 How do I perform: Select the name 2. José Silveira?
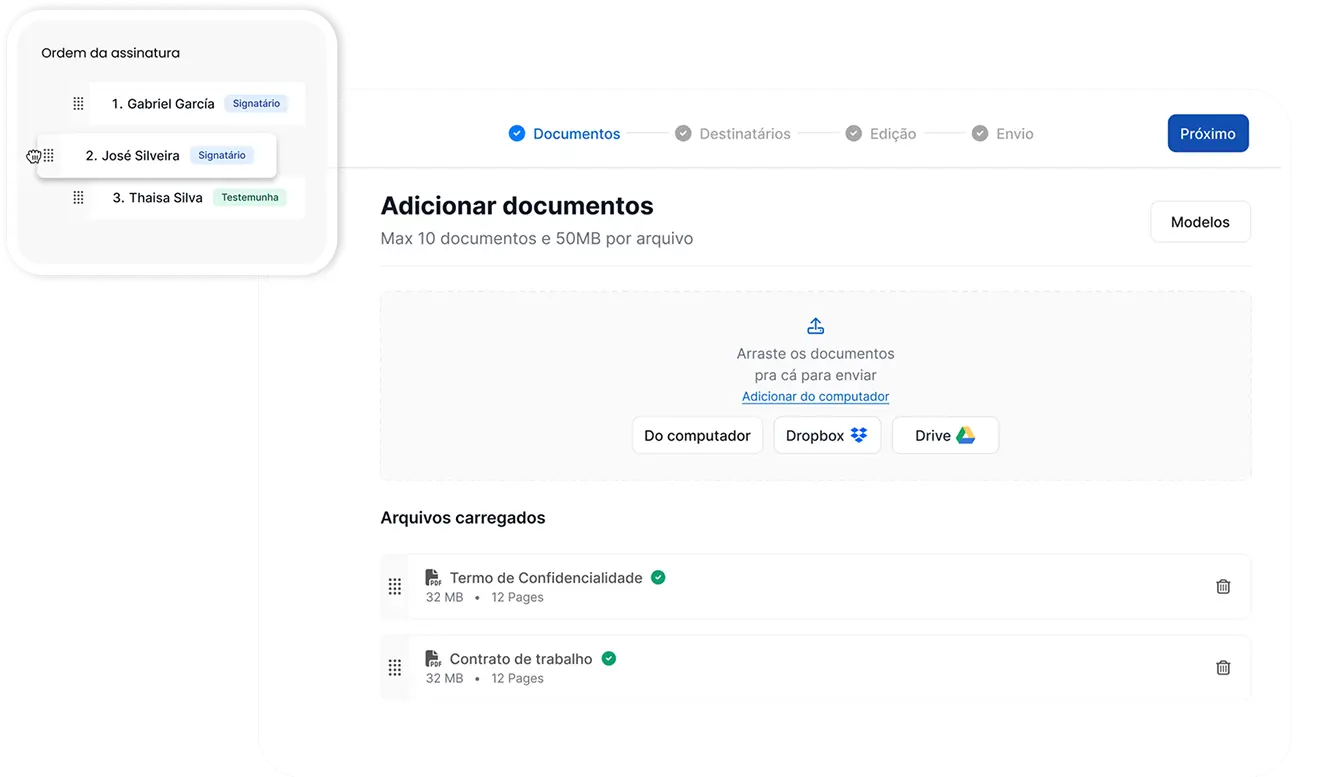pos(133,156)
